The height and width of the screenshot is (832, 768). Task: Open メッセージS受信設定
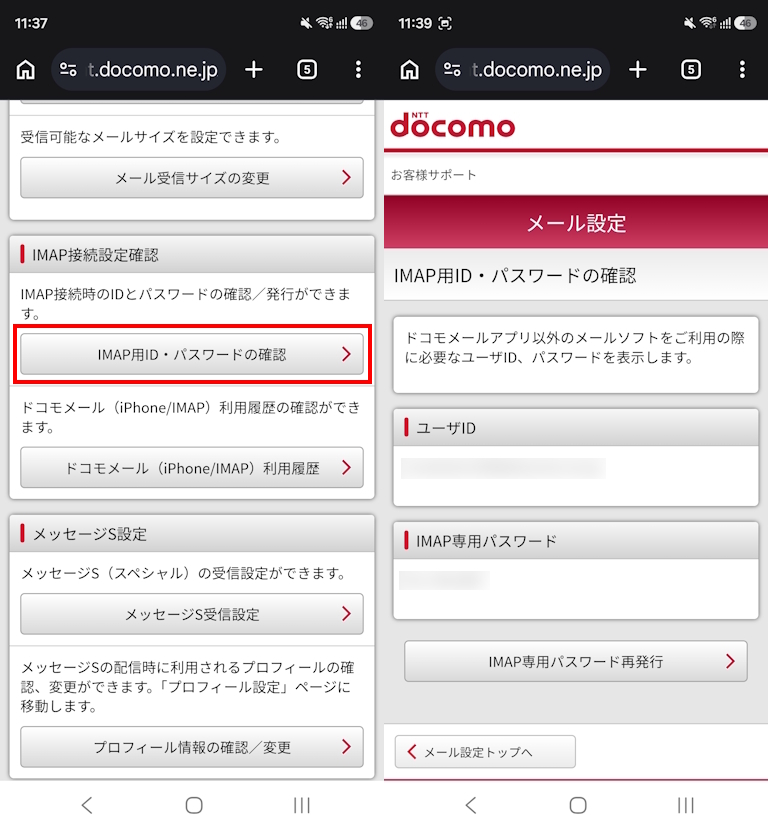click(192, 614)
